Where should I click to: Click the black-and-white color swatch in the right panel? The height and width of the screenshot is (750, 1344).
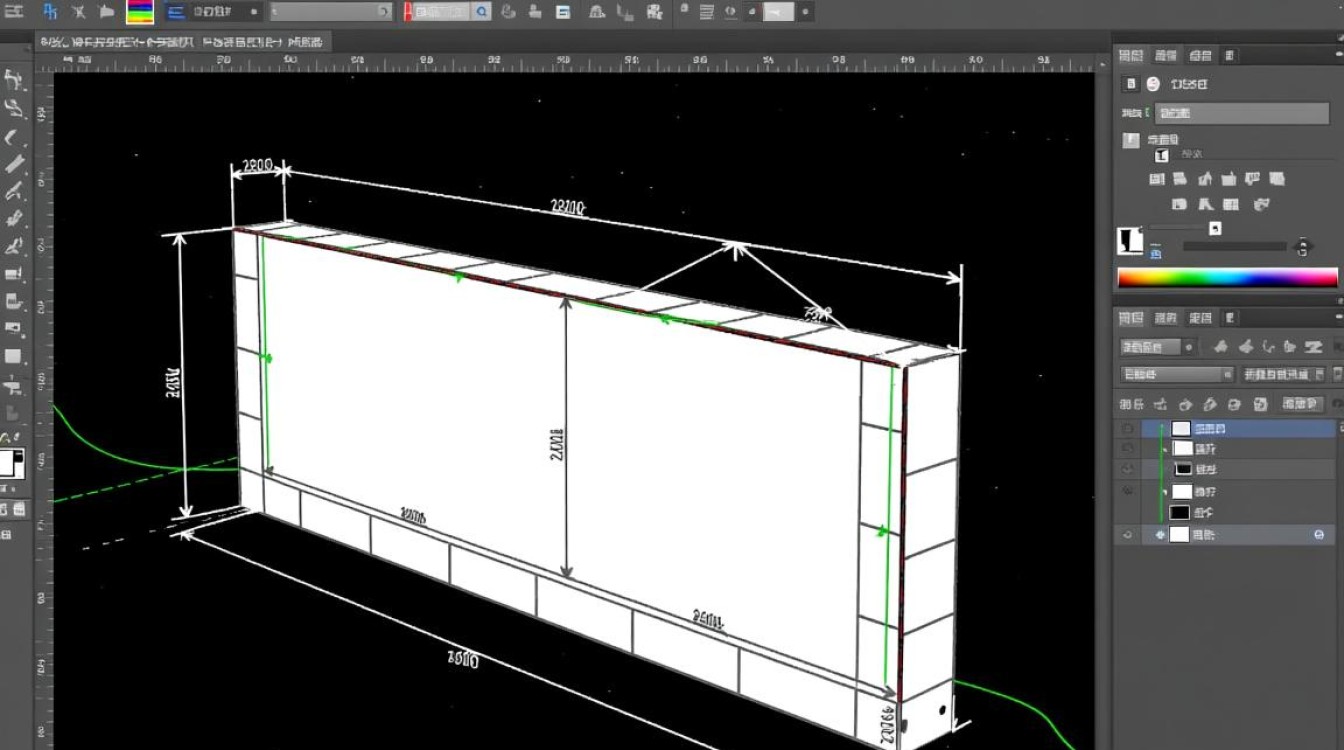coord(1130,240)
